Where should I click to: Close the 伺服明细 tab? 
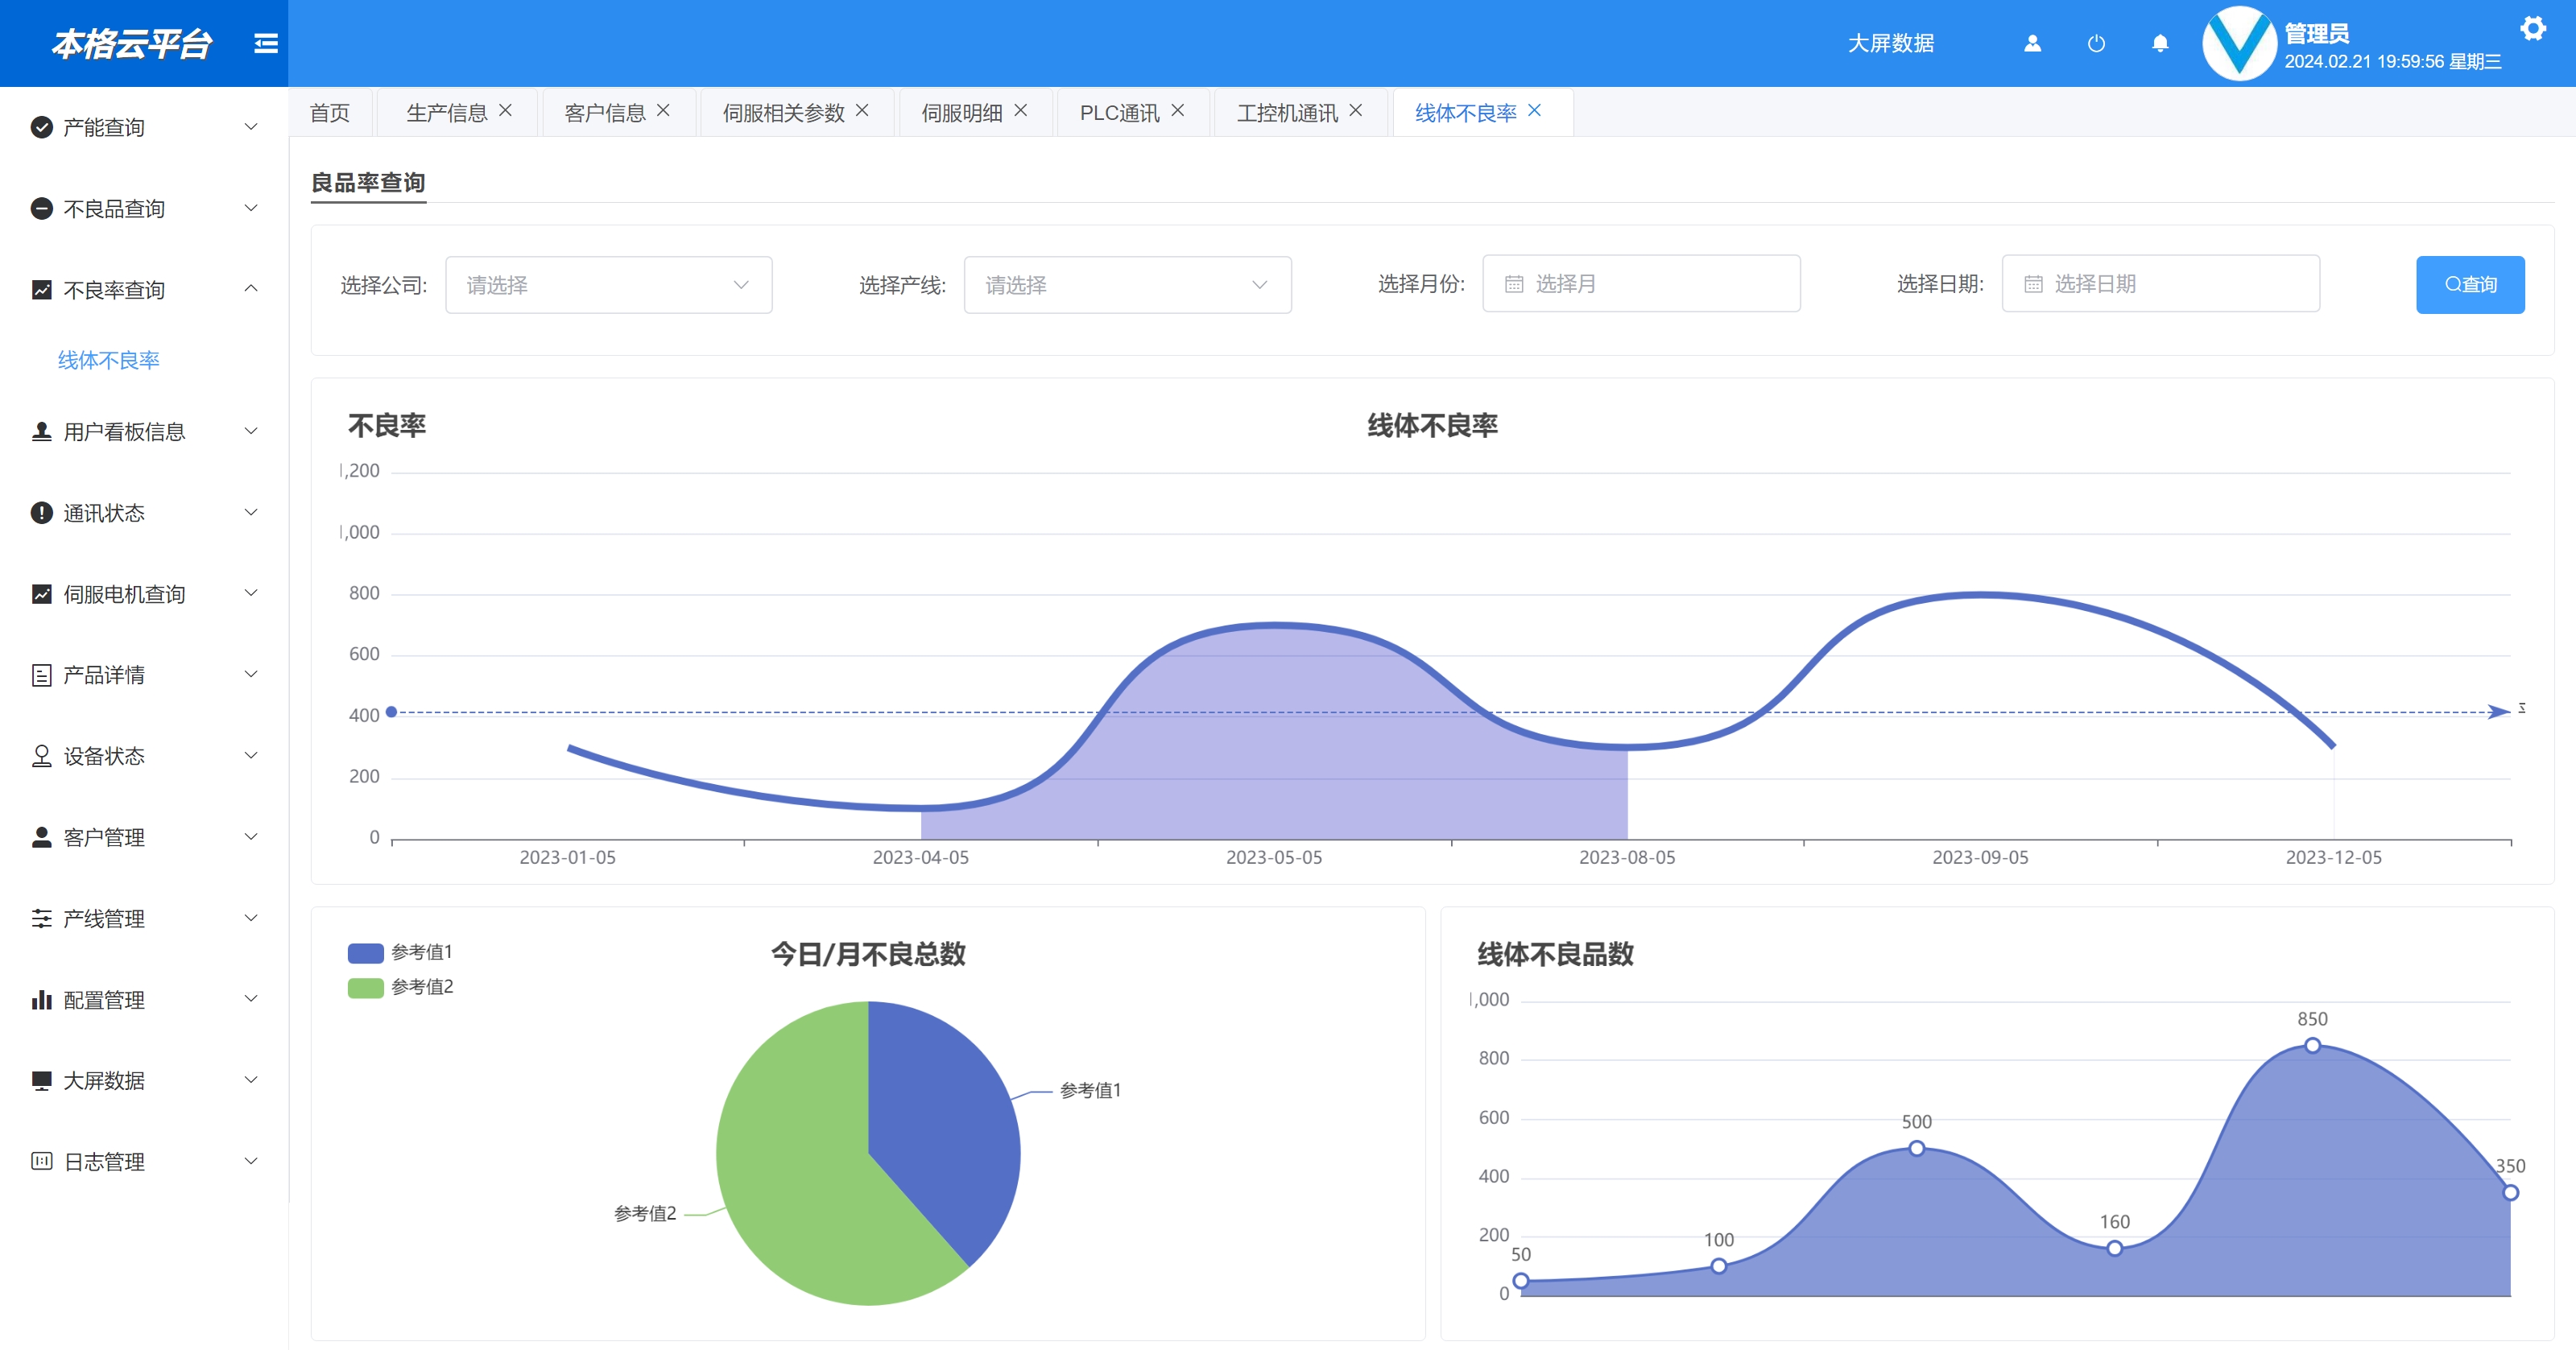coord(1021,110)
